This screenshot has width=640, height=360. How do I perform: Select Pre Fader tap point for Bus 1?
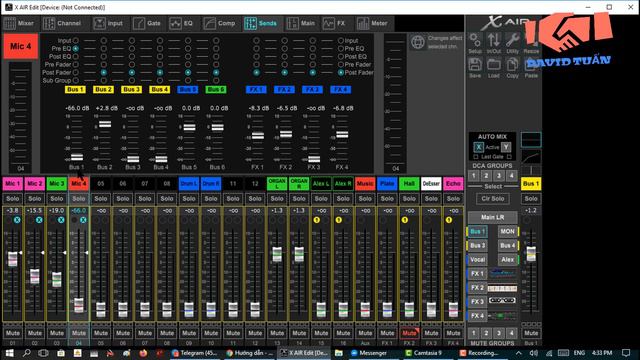76,64
